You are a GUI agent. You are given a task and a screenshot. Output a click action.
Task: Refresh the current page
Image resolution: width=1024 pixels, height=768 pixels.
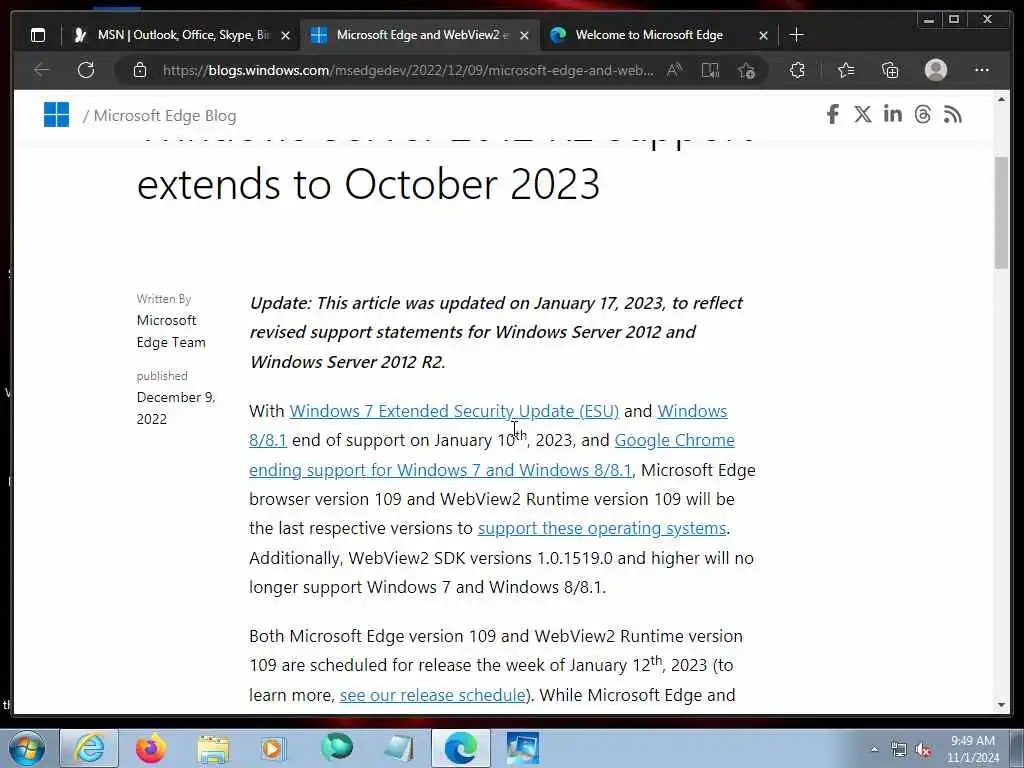pos(86,70)
